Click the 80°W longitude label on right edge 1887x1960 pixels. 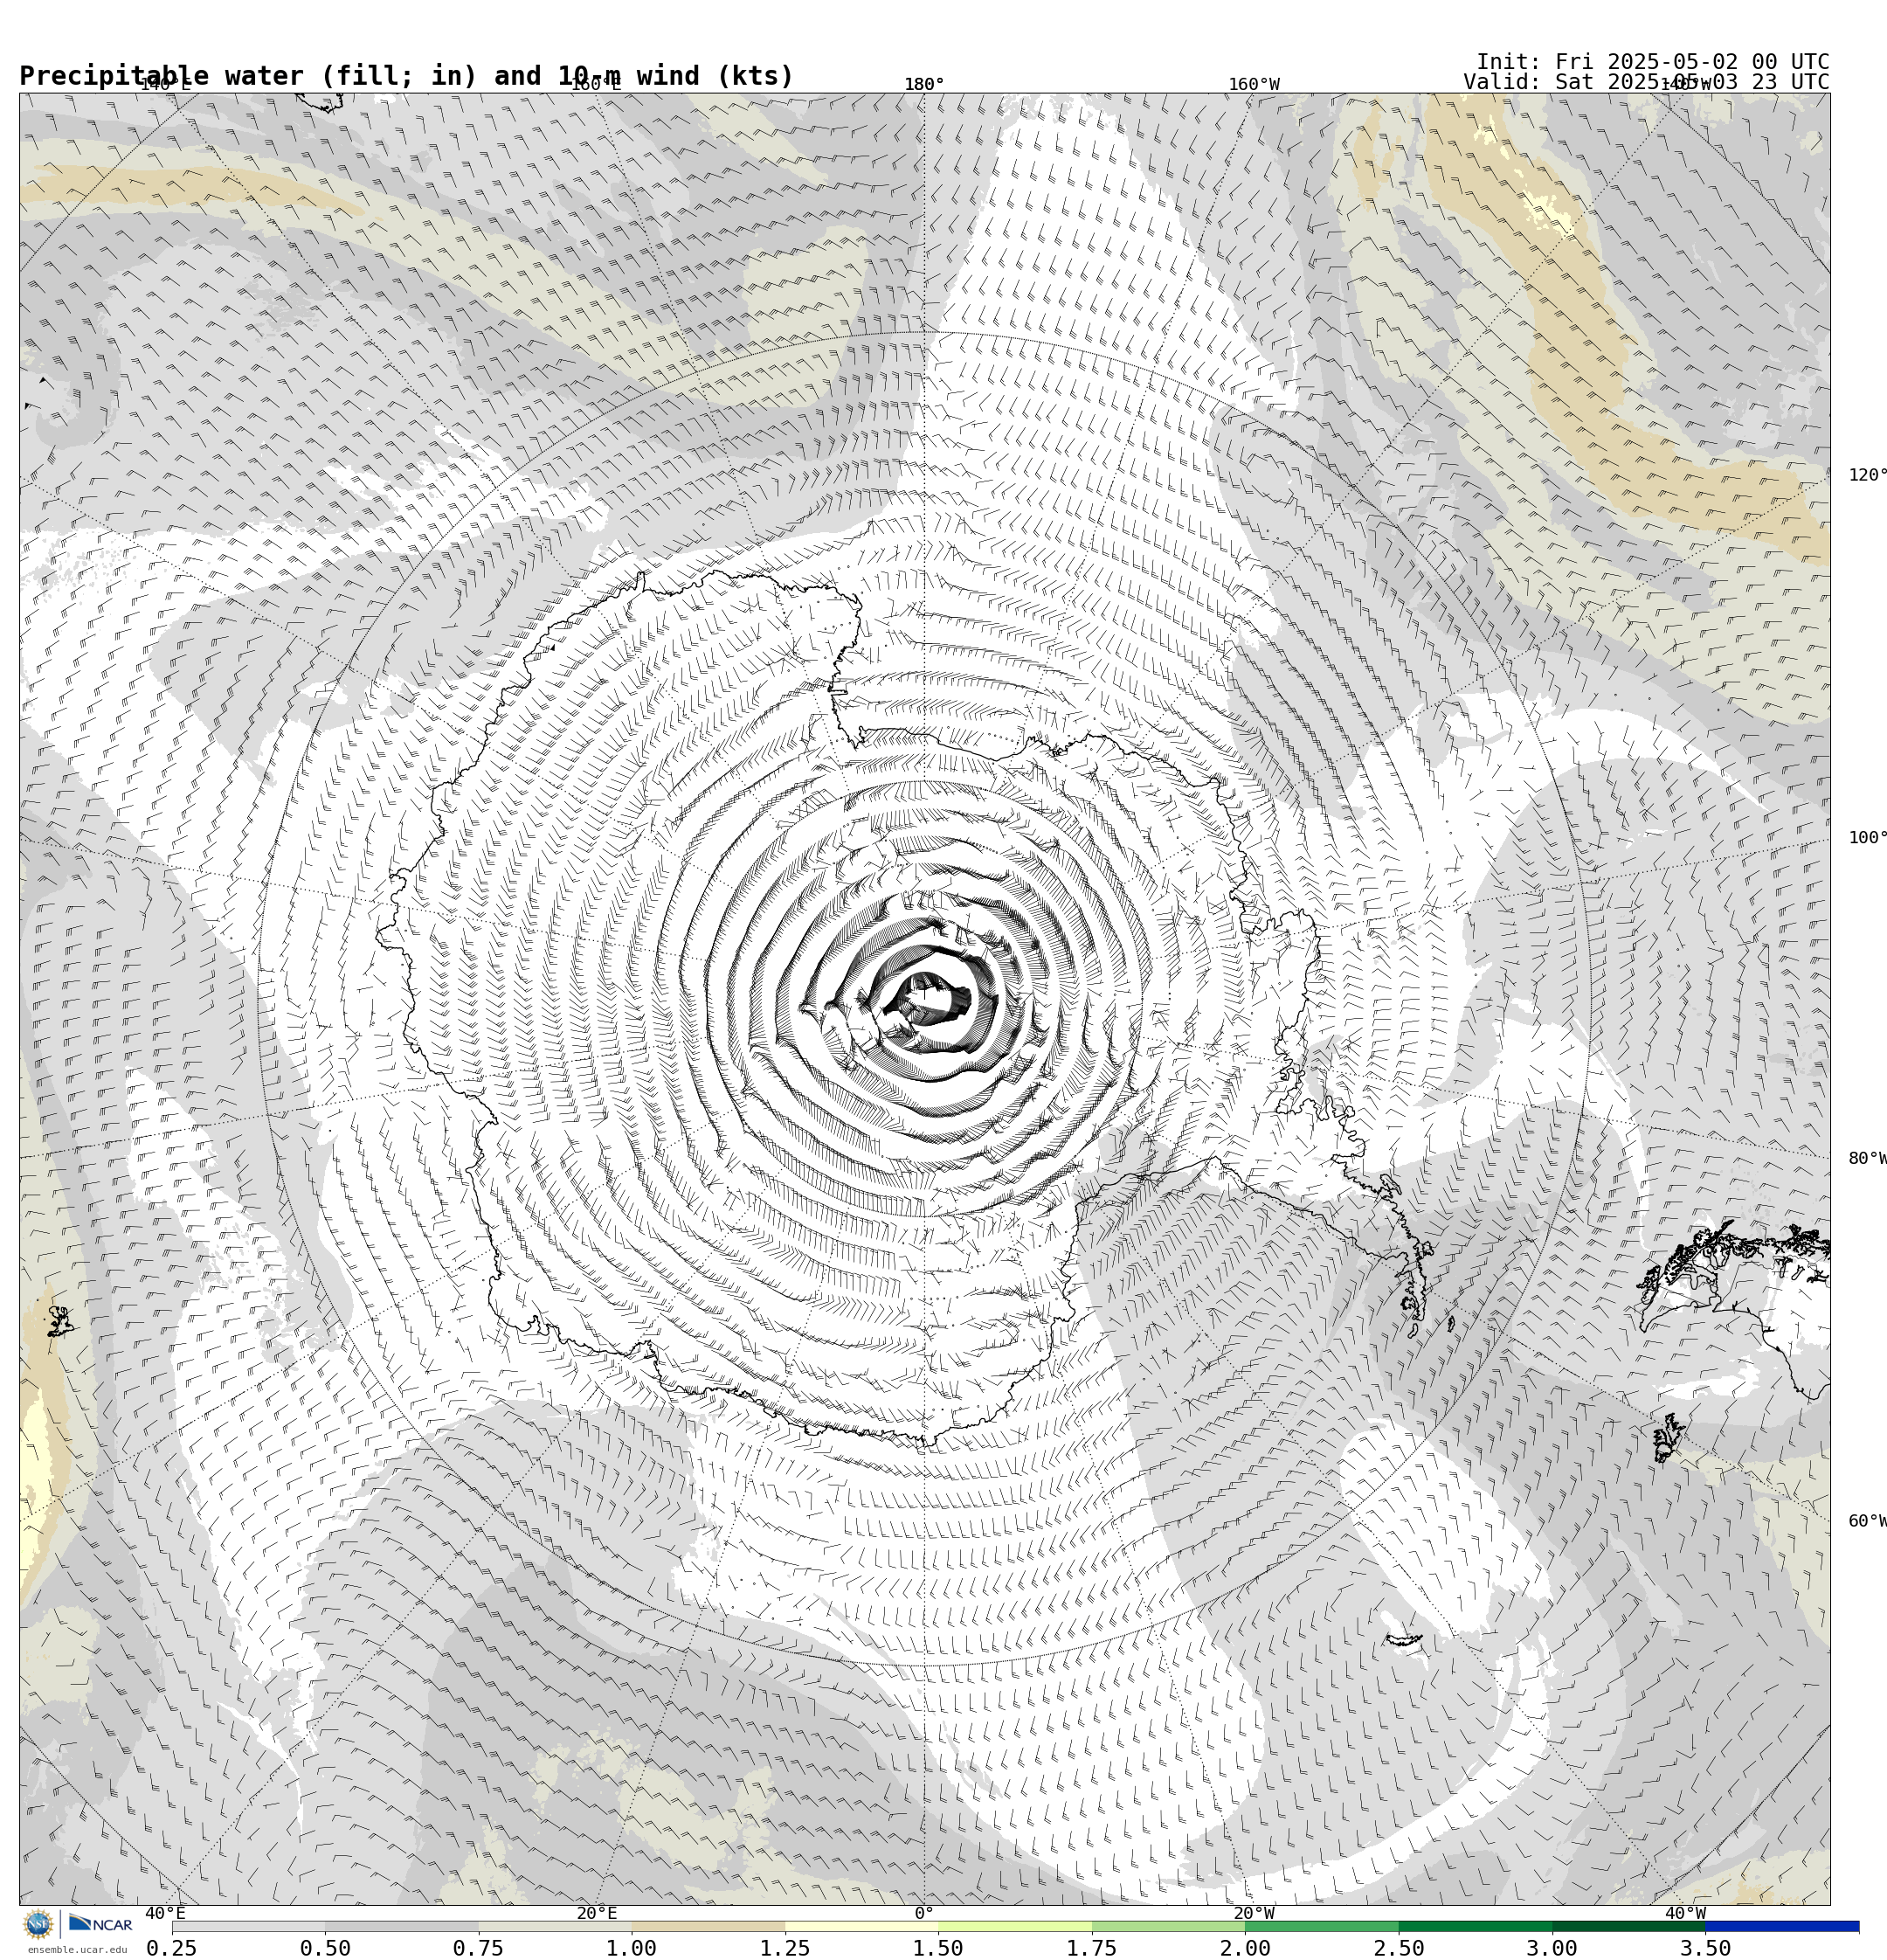(1867, 1159)
